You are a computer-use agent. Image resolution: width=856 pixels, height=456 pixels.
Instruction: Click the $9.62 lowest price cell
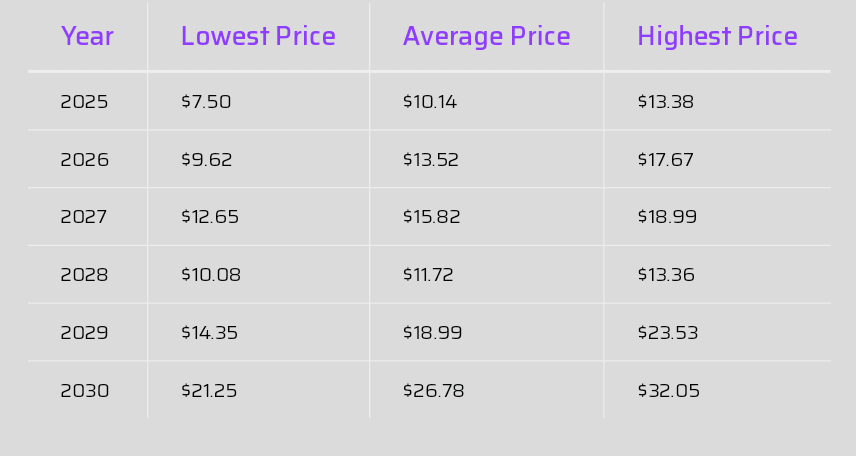(207, 160)
